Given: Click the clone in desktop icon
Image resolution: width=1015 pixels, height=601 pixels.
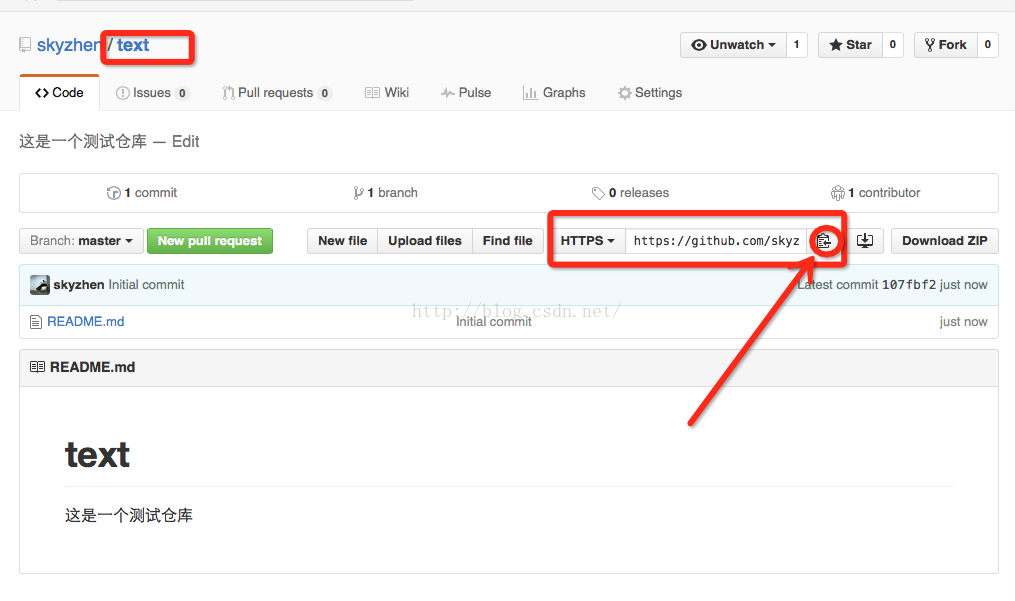Looking at the screenshot, I should [865, 241].
